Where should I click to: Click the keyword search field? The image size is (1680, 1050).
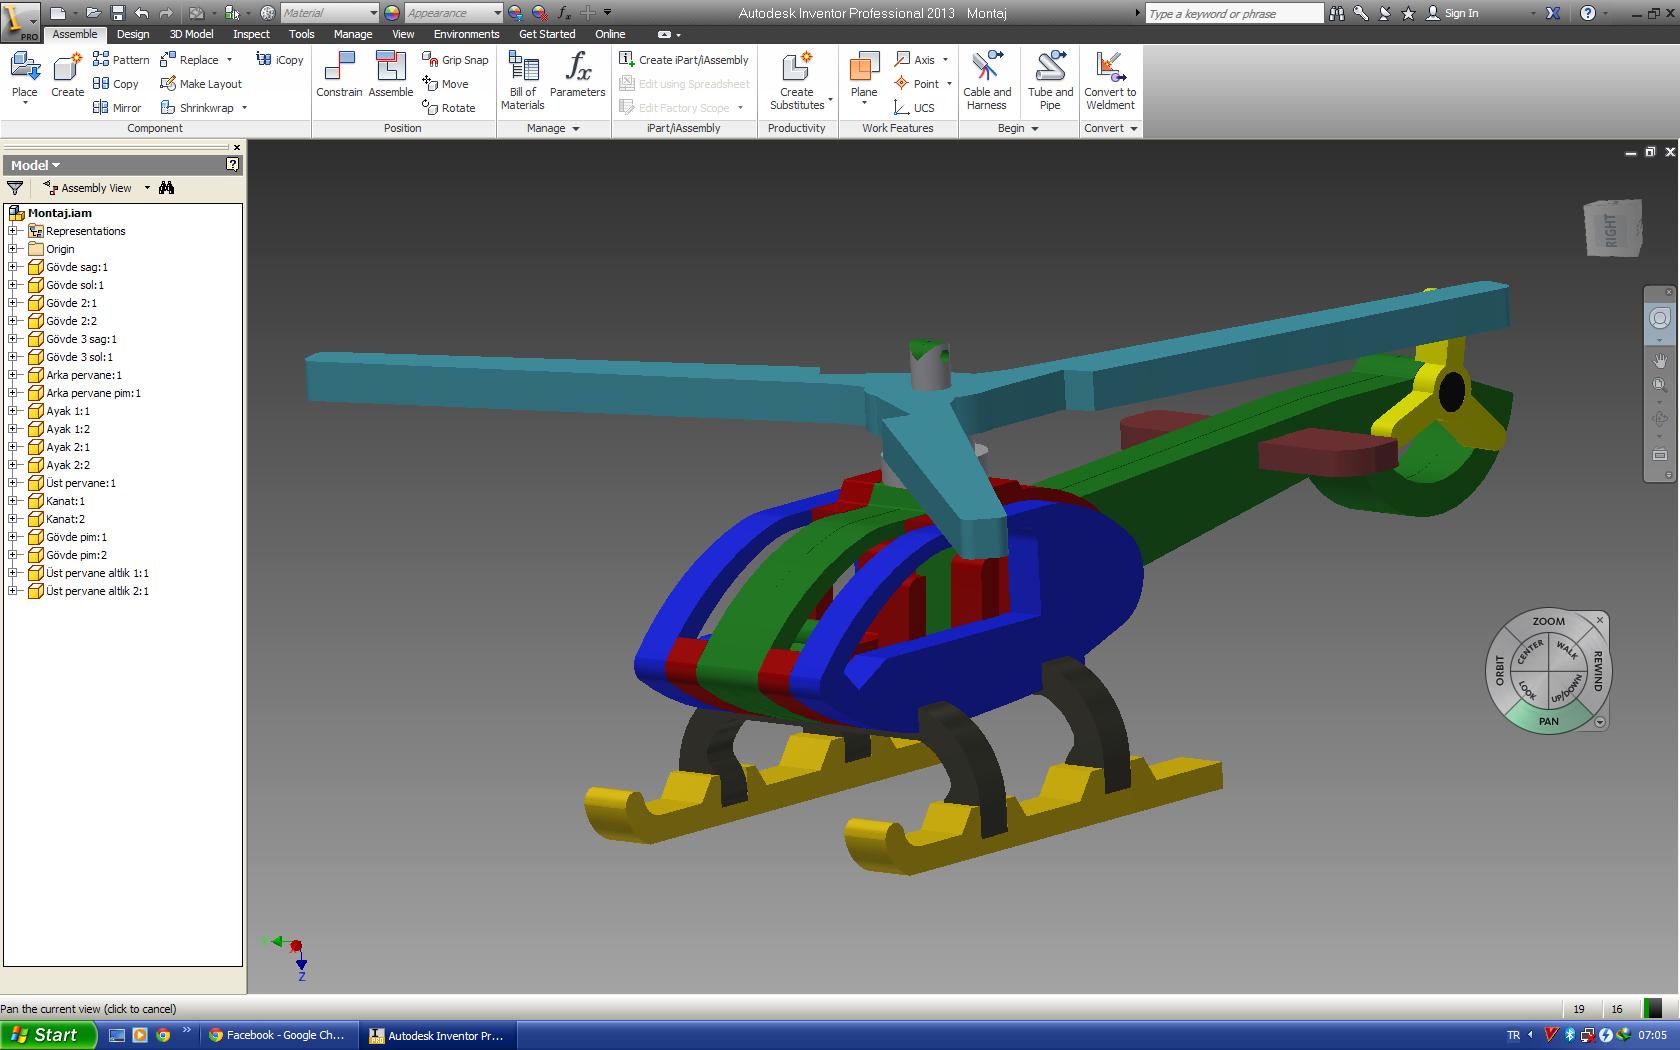1233,13
